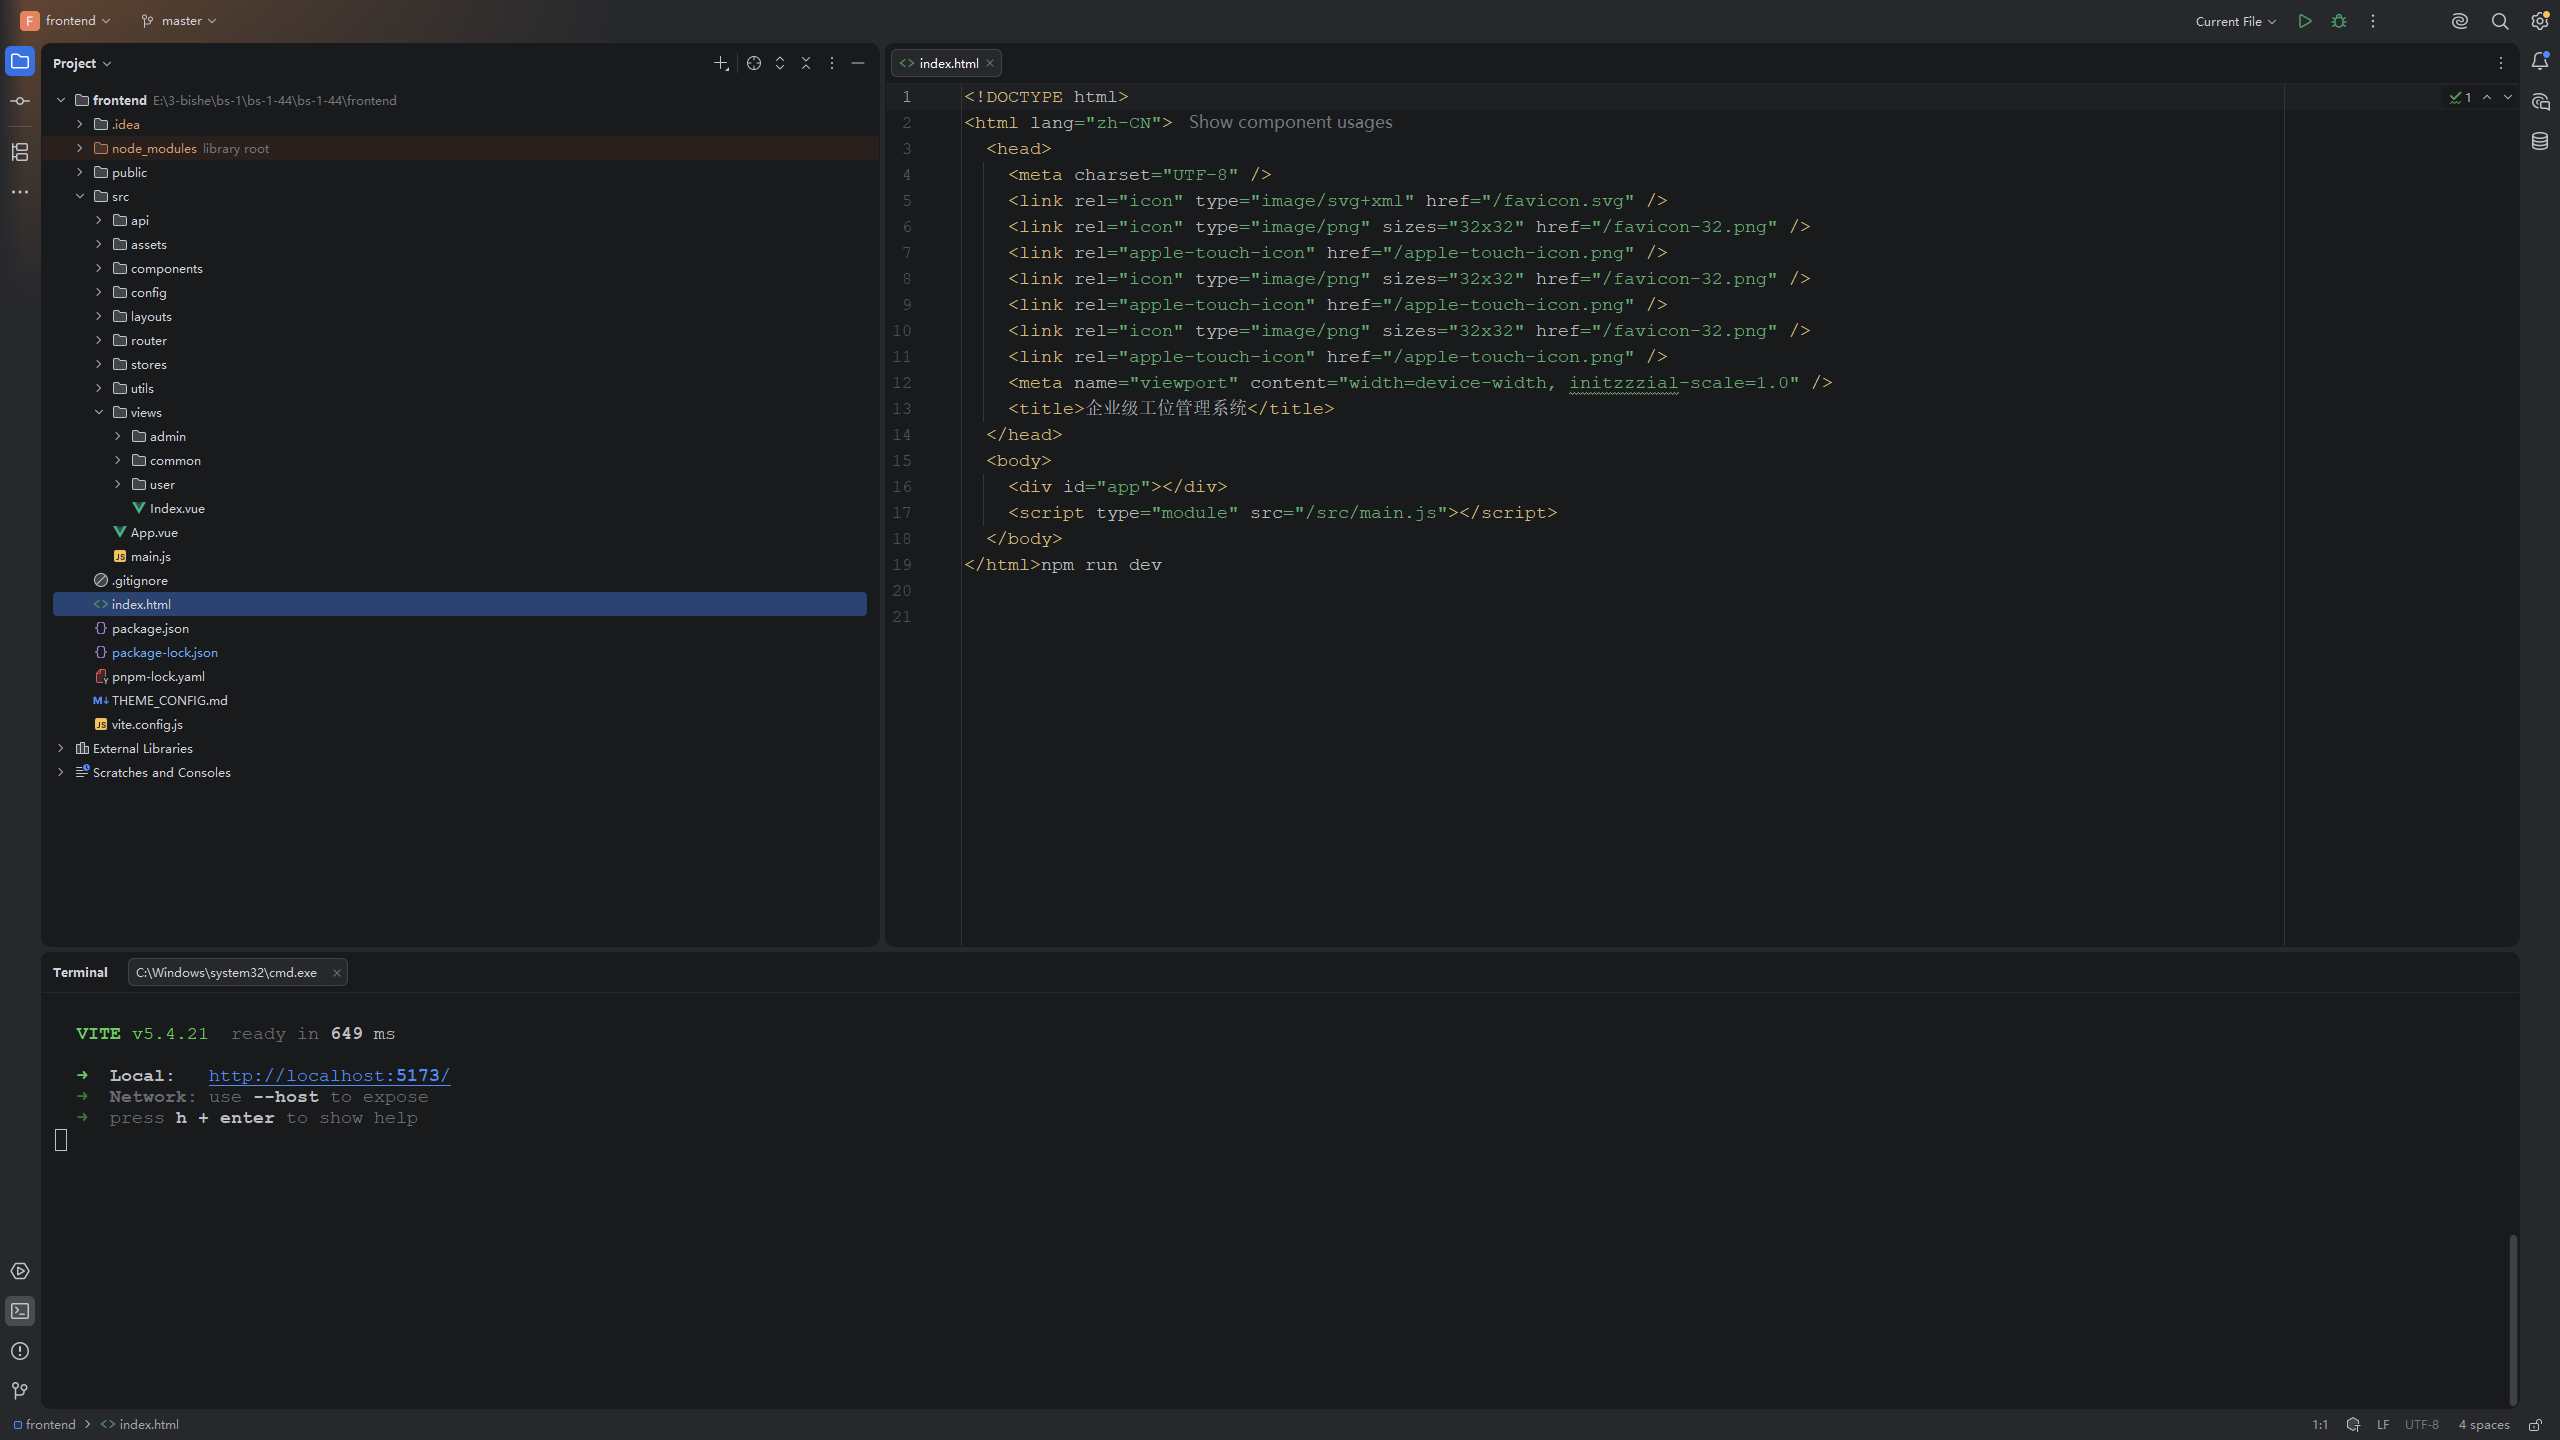Expand the admin folder
The width and height of the screenshot is (2560, 1440).
click(118, 436)
